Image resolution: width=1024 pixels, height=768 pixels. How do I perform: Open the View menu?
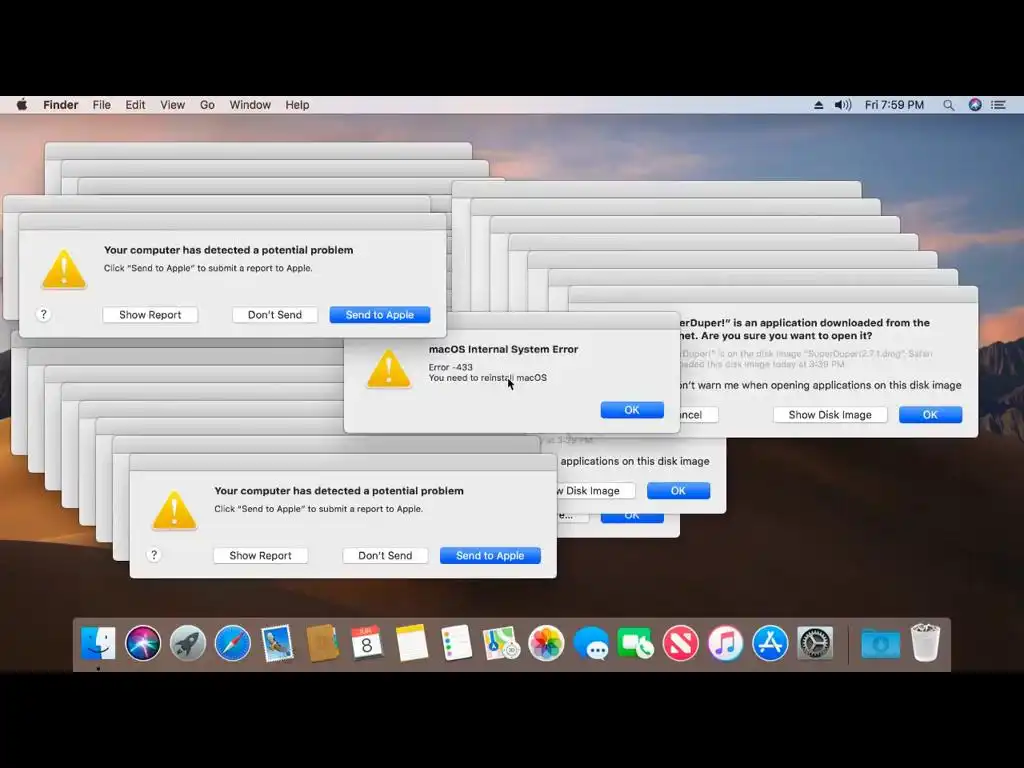click(172, 105)
